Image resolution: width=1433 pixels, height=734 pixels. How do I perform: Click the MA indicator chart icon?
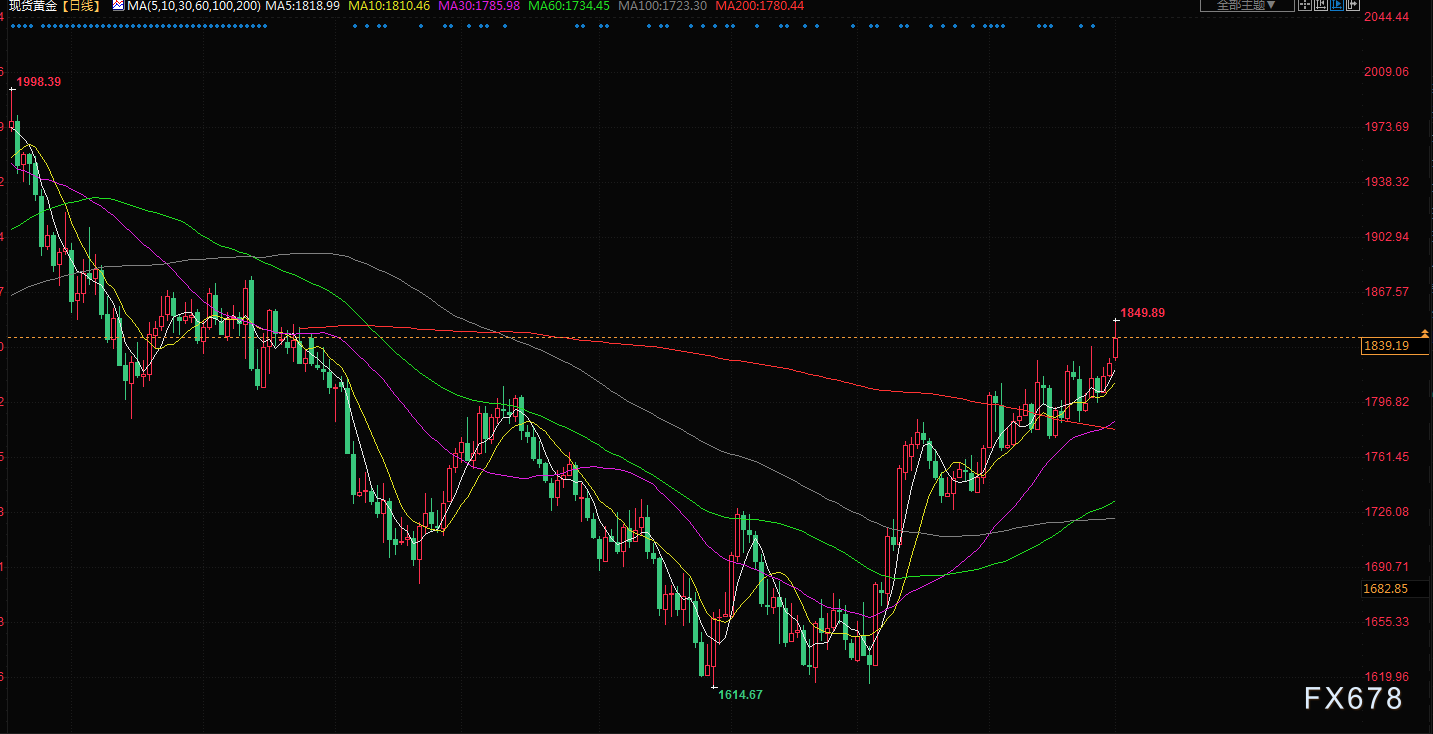click(x=118, y=6)
